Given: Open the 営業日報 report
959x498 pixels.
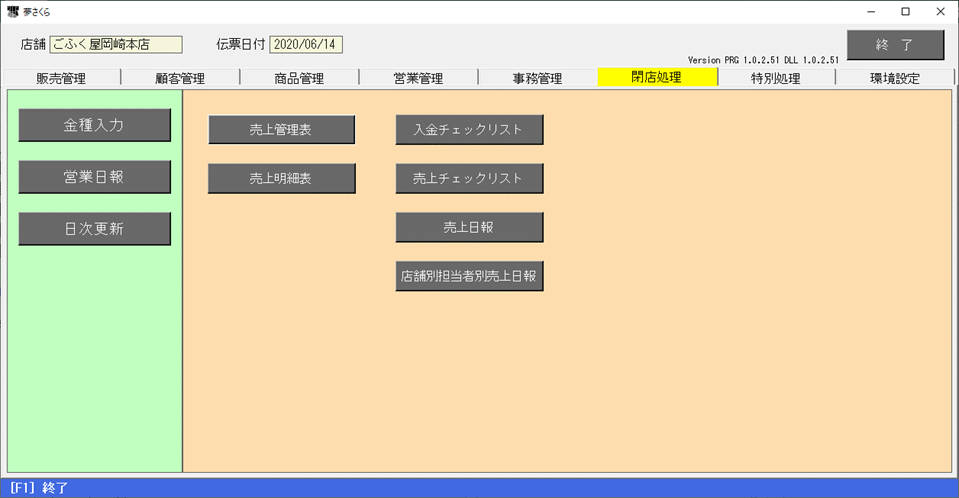Looking at the screenshot, I should point(95,177).
